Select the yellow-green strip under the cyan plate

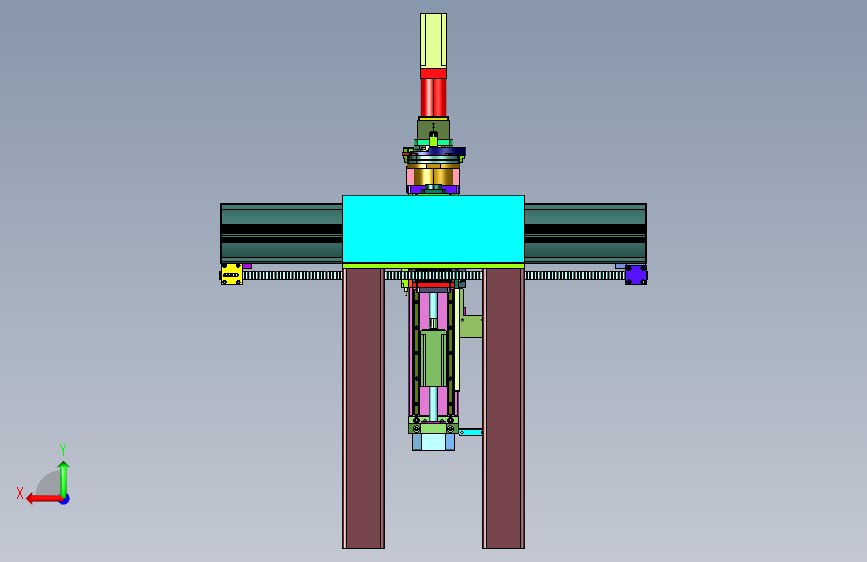pos(433,266)
